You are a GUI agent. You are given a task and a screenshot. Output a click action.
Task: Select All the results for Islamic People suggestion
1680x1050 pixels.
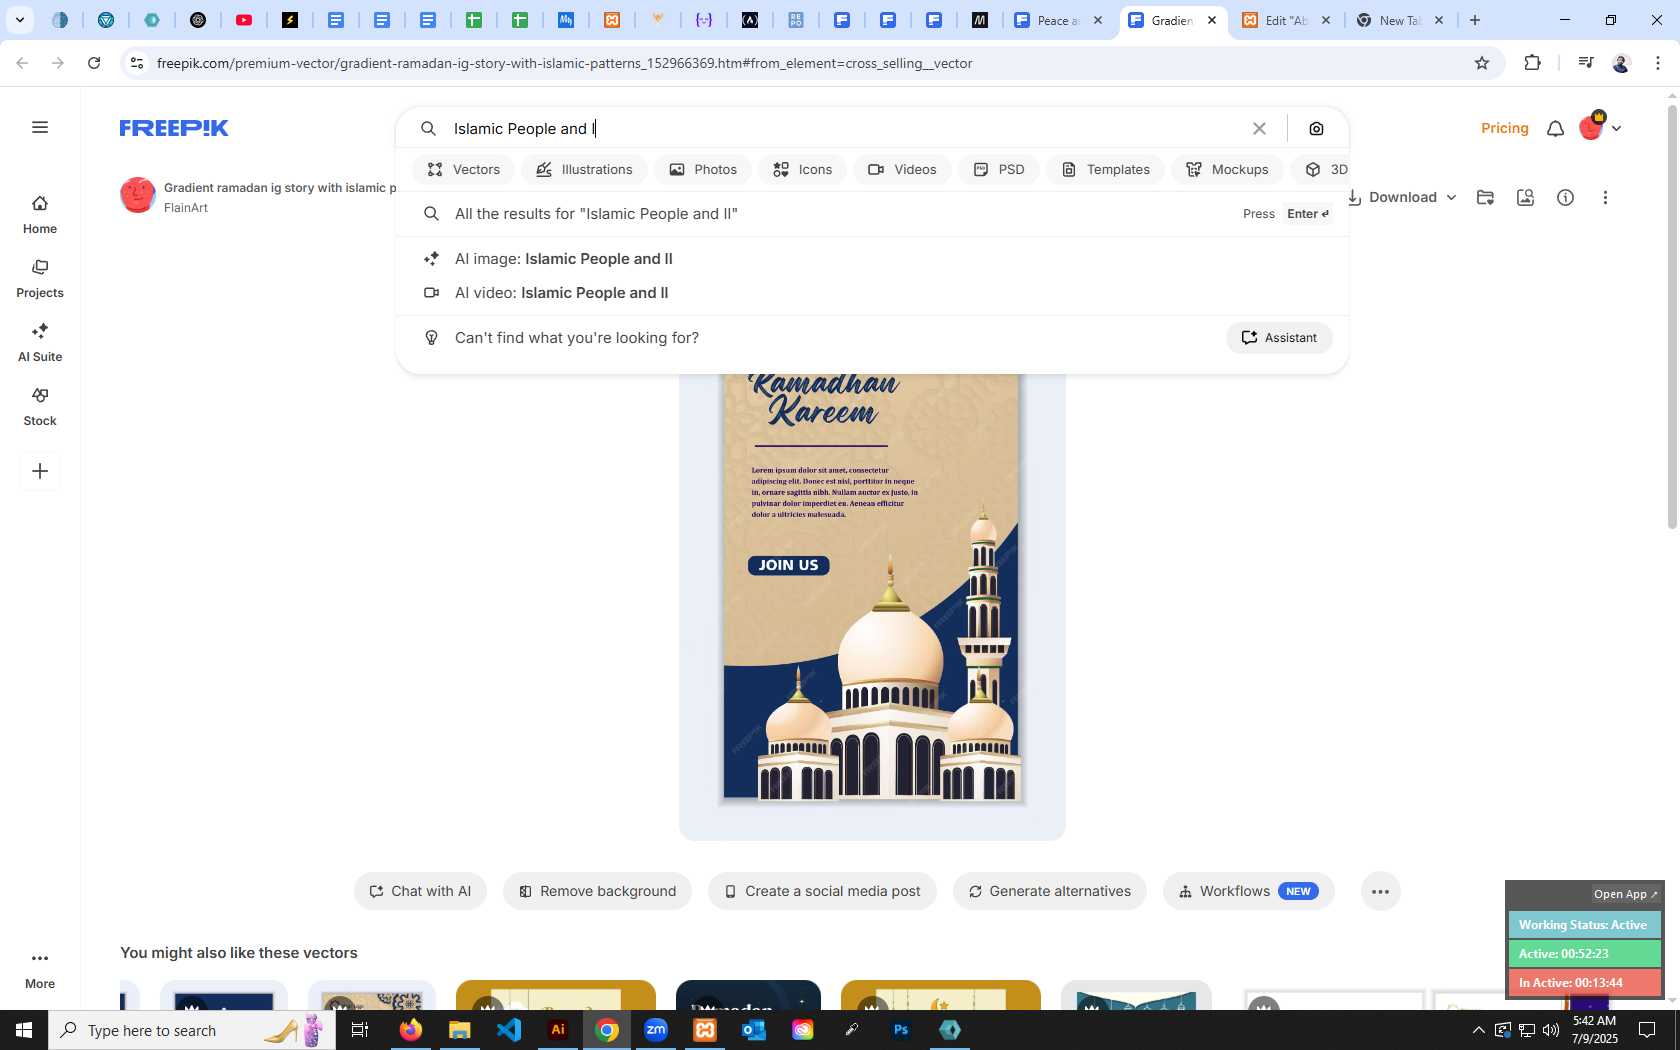(872, 213)
